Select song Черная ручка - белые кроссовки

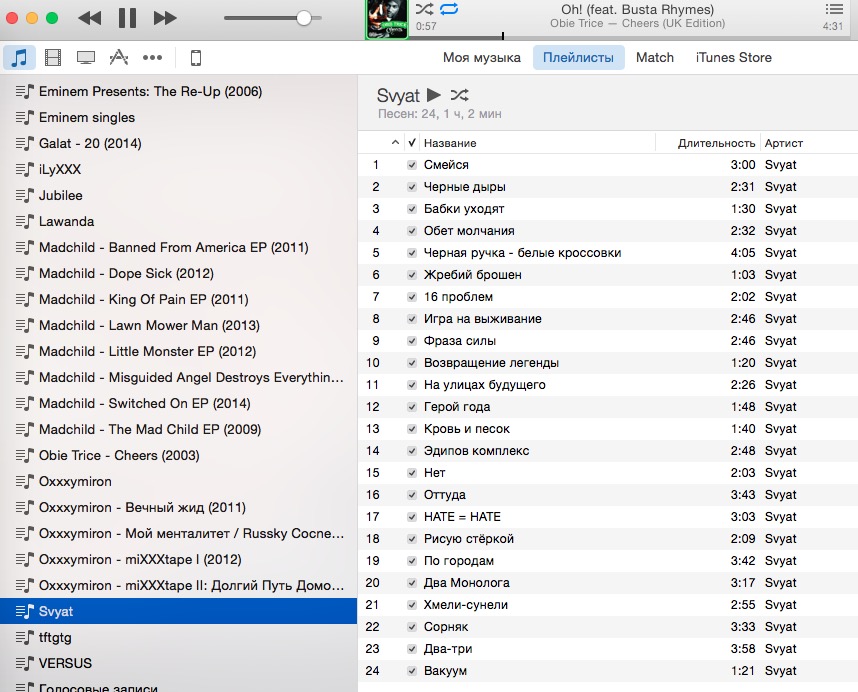[x=608, y=253]
